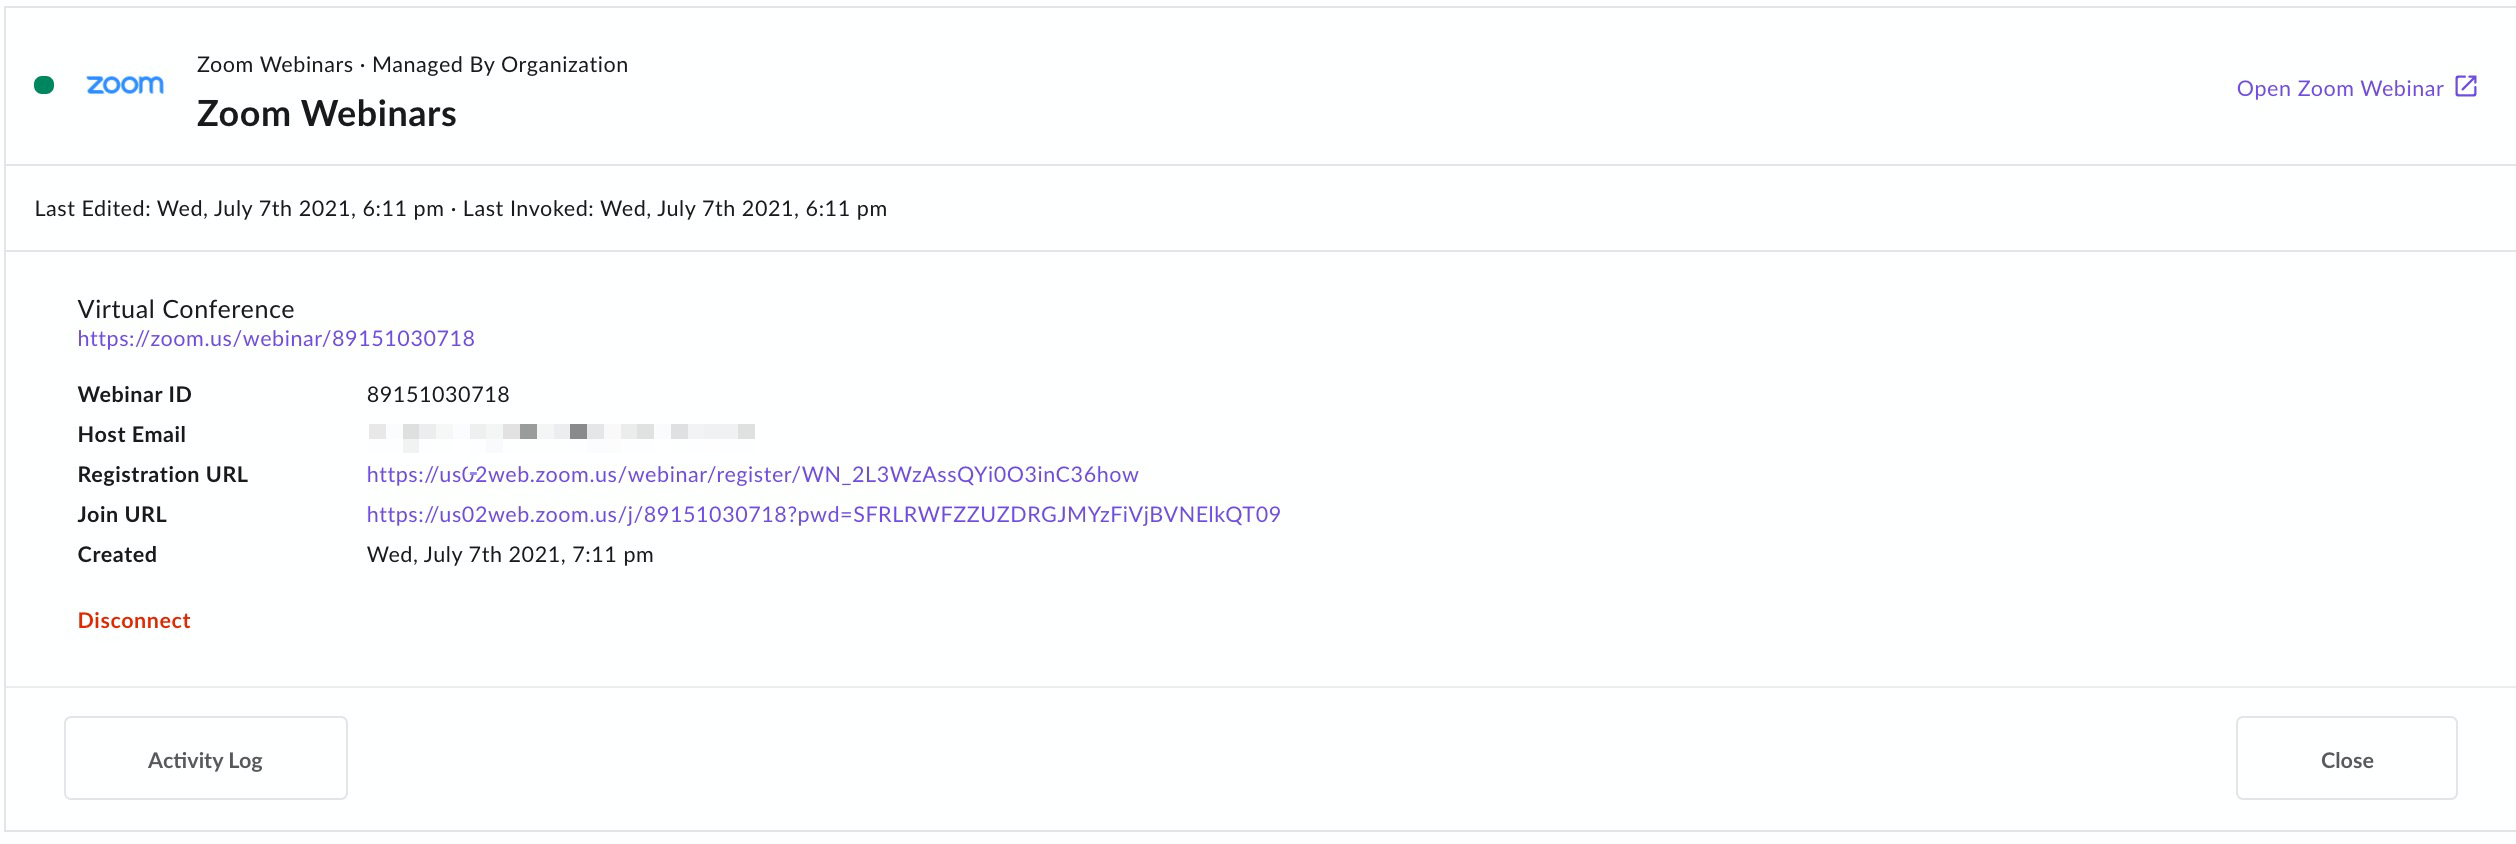Viewport: 2516px width, 844px height.
Task: Open the Registration URL link
Action: click(x=752, y=475)
